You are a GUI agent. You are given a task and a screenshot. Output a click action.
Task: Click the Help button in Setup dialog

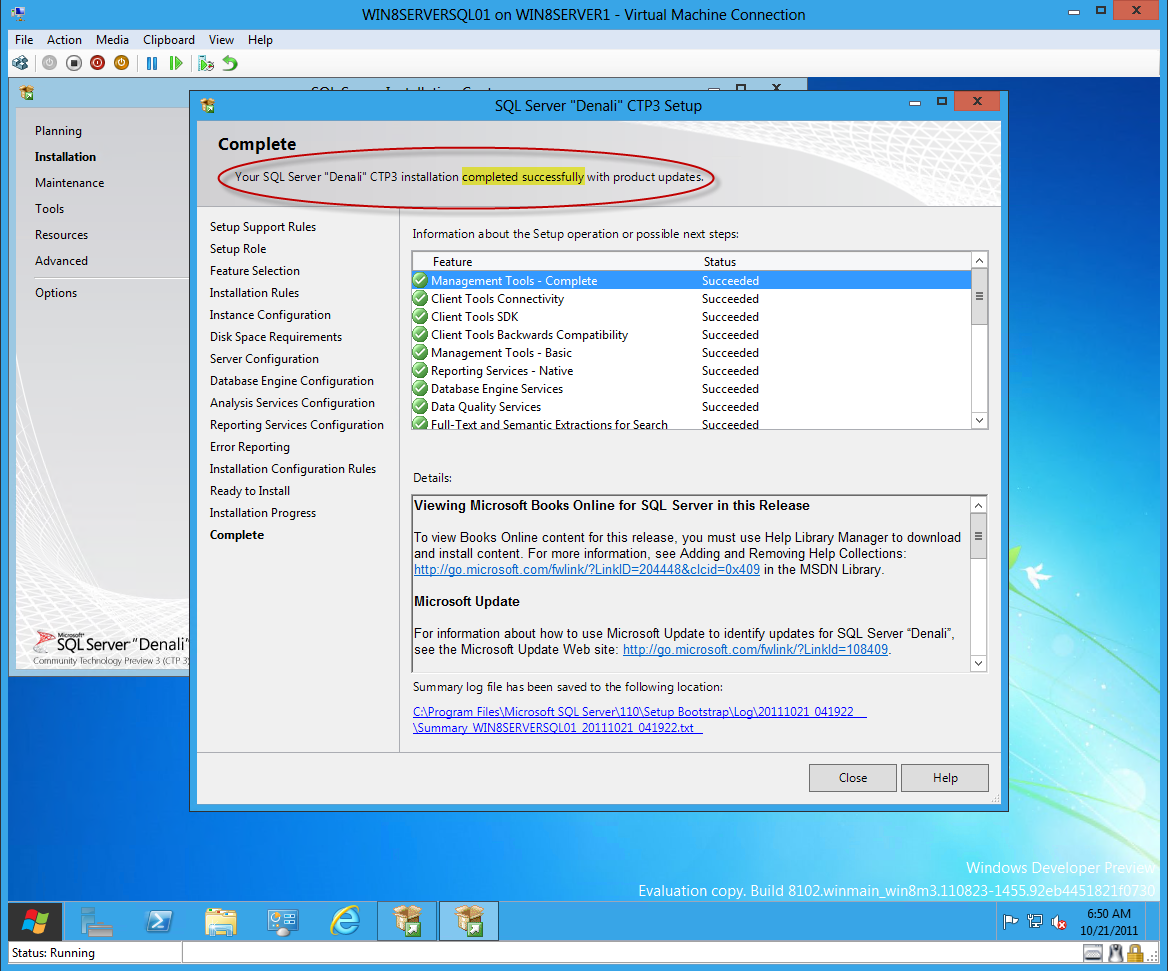(945, 777)
